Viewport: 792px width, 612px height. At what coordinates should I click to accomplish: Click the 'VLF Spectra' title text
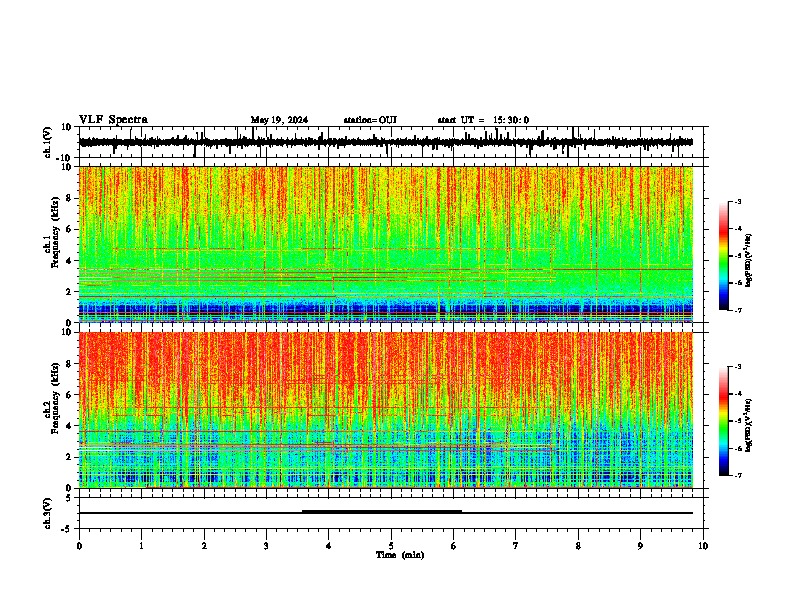tap(113, 120)
